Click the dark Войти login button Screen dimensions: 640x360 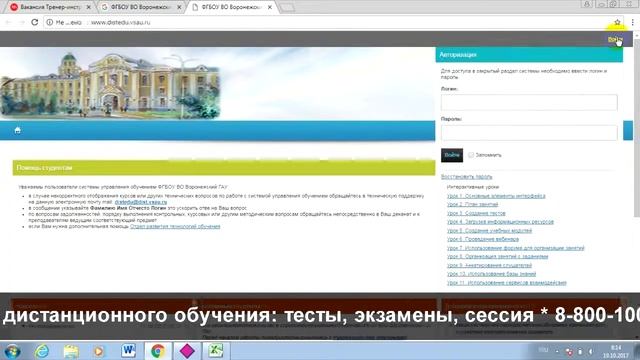452,155
